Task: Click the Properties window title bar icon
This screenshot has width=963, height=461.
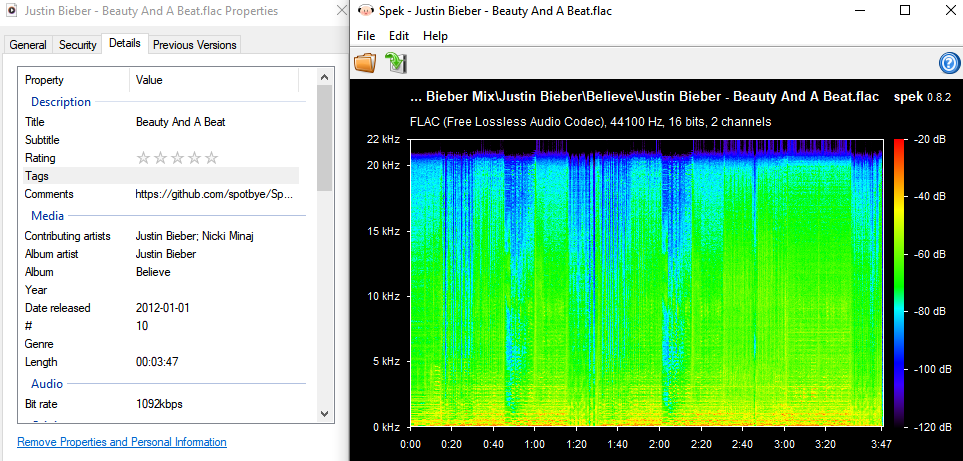Action: pyautogui.click(x=10, y=10)
